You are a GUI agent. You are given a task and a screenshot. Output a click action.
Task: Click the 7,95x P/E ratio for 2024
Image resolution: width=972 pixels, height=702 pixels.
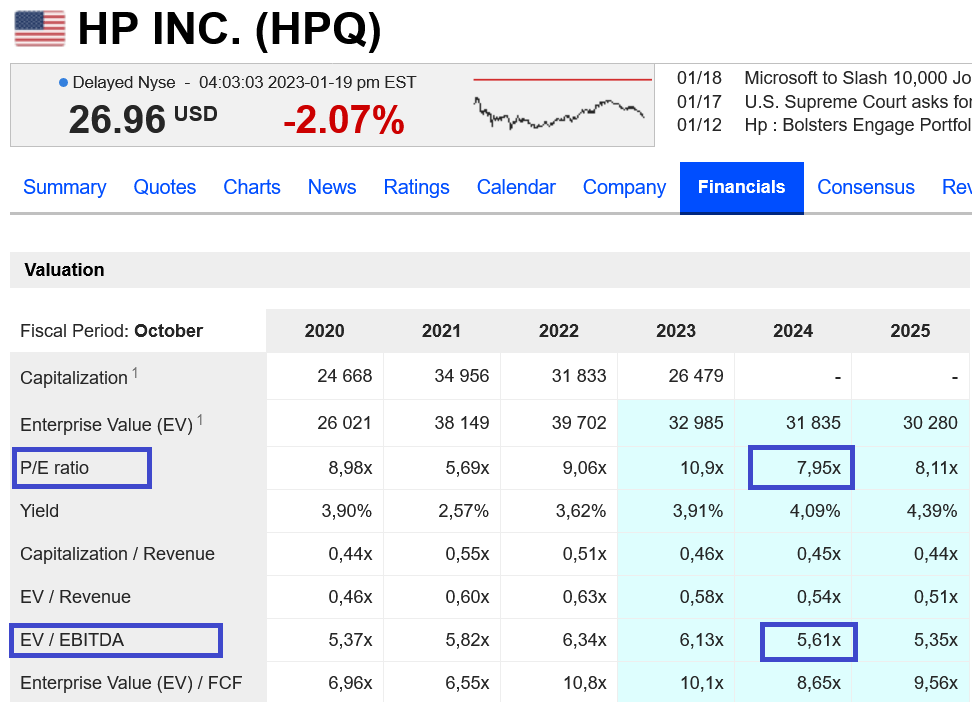point(819,468)
